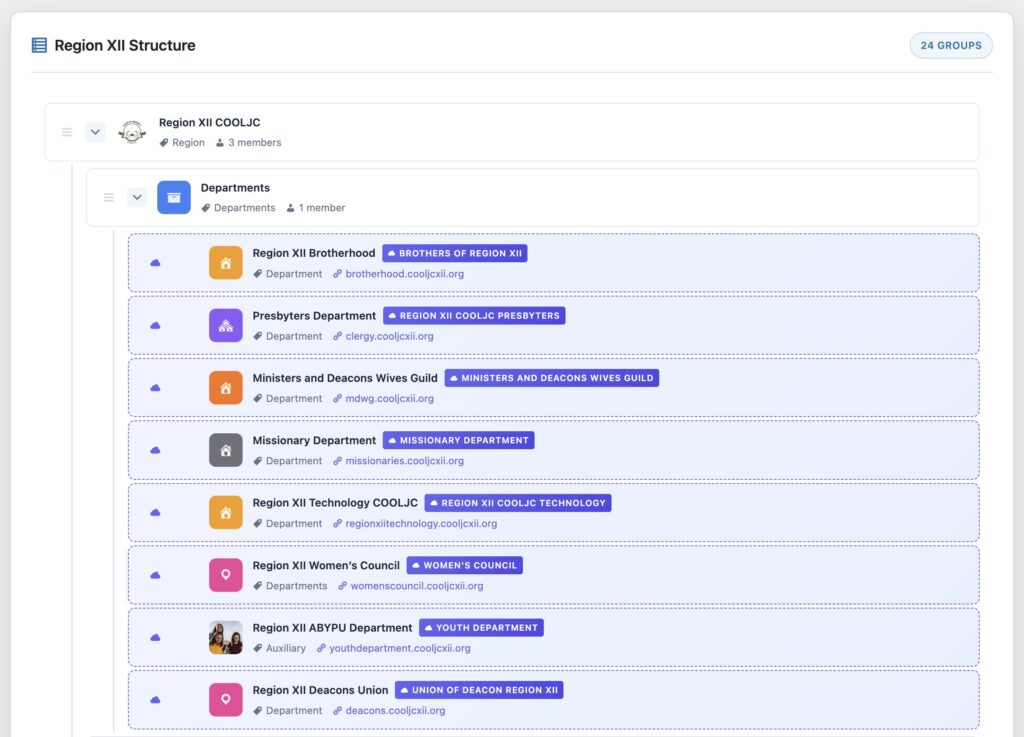Click the Union of Deacon Region XII badge
Screen dimensions: 1024x737
(x=479, y=690)
